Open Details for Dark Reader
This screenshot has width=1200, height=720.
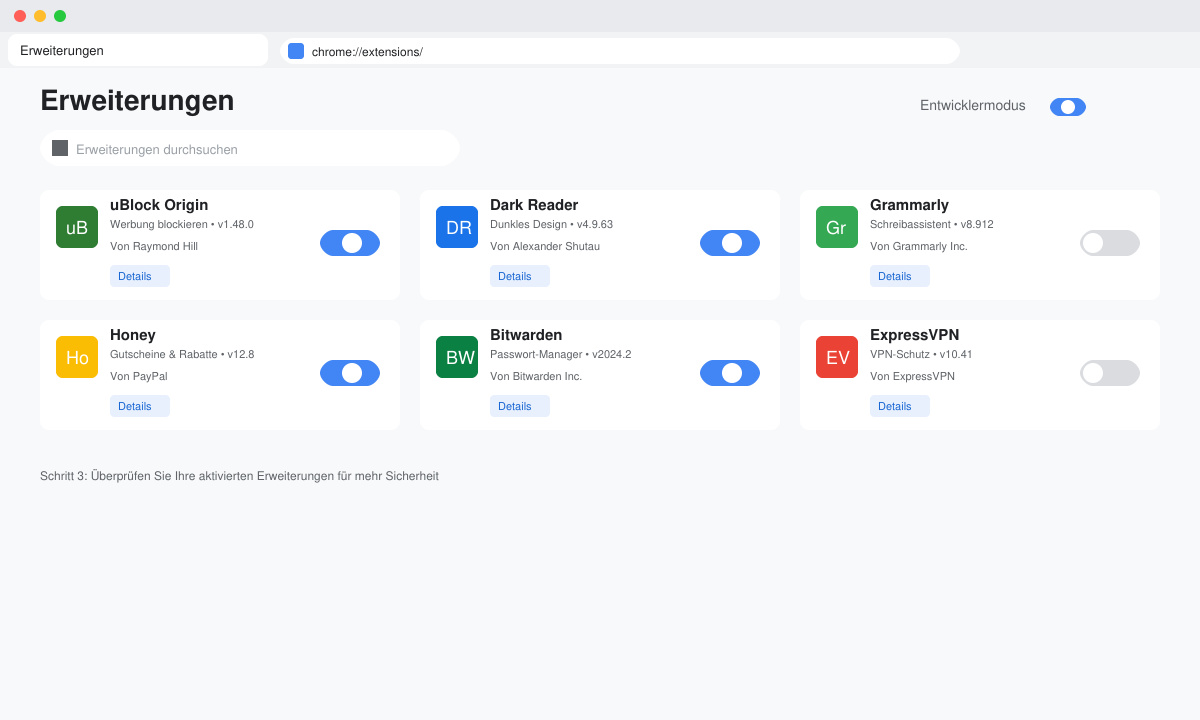[520, 276]
